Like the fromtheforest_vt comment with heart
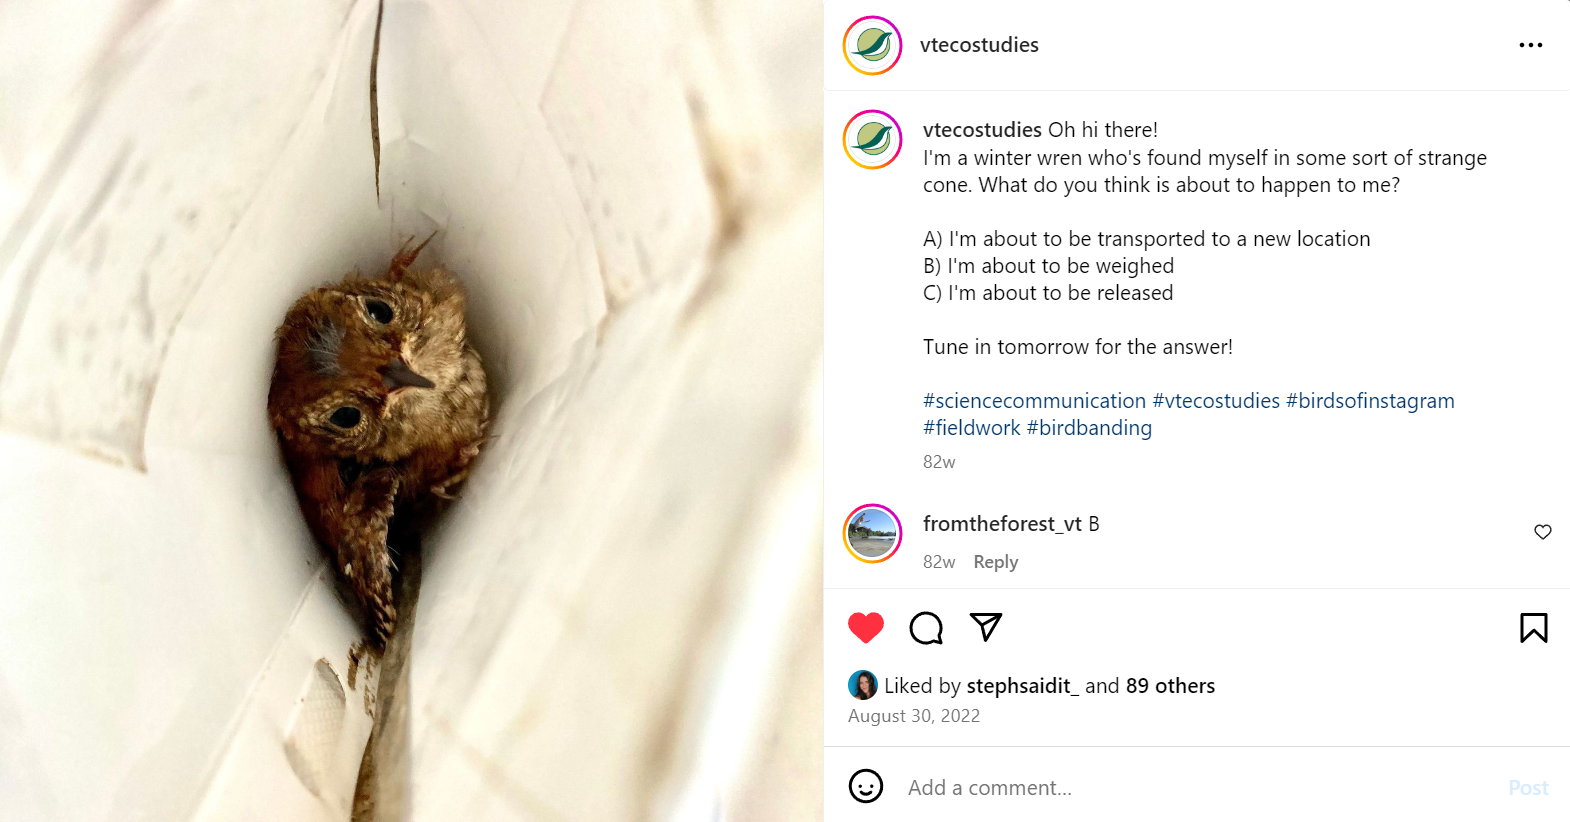This screenshot has width=1570, height=822. tap(1542, 532)
